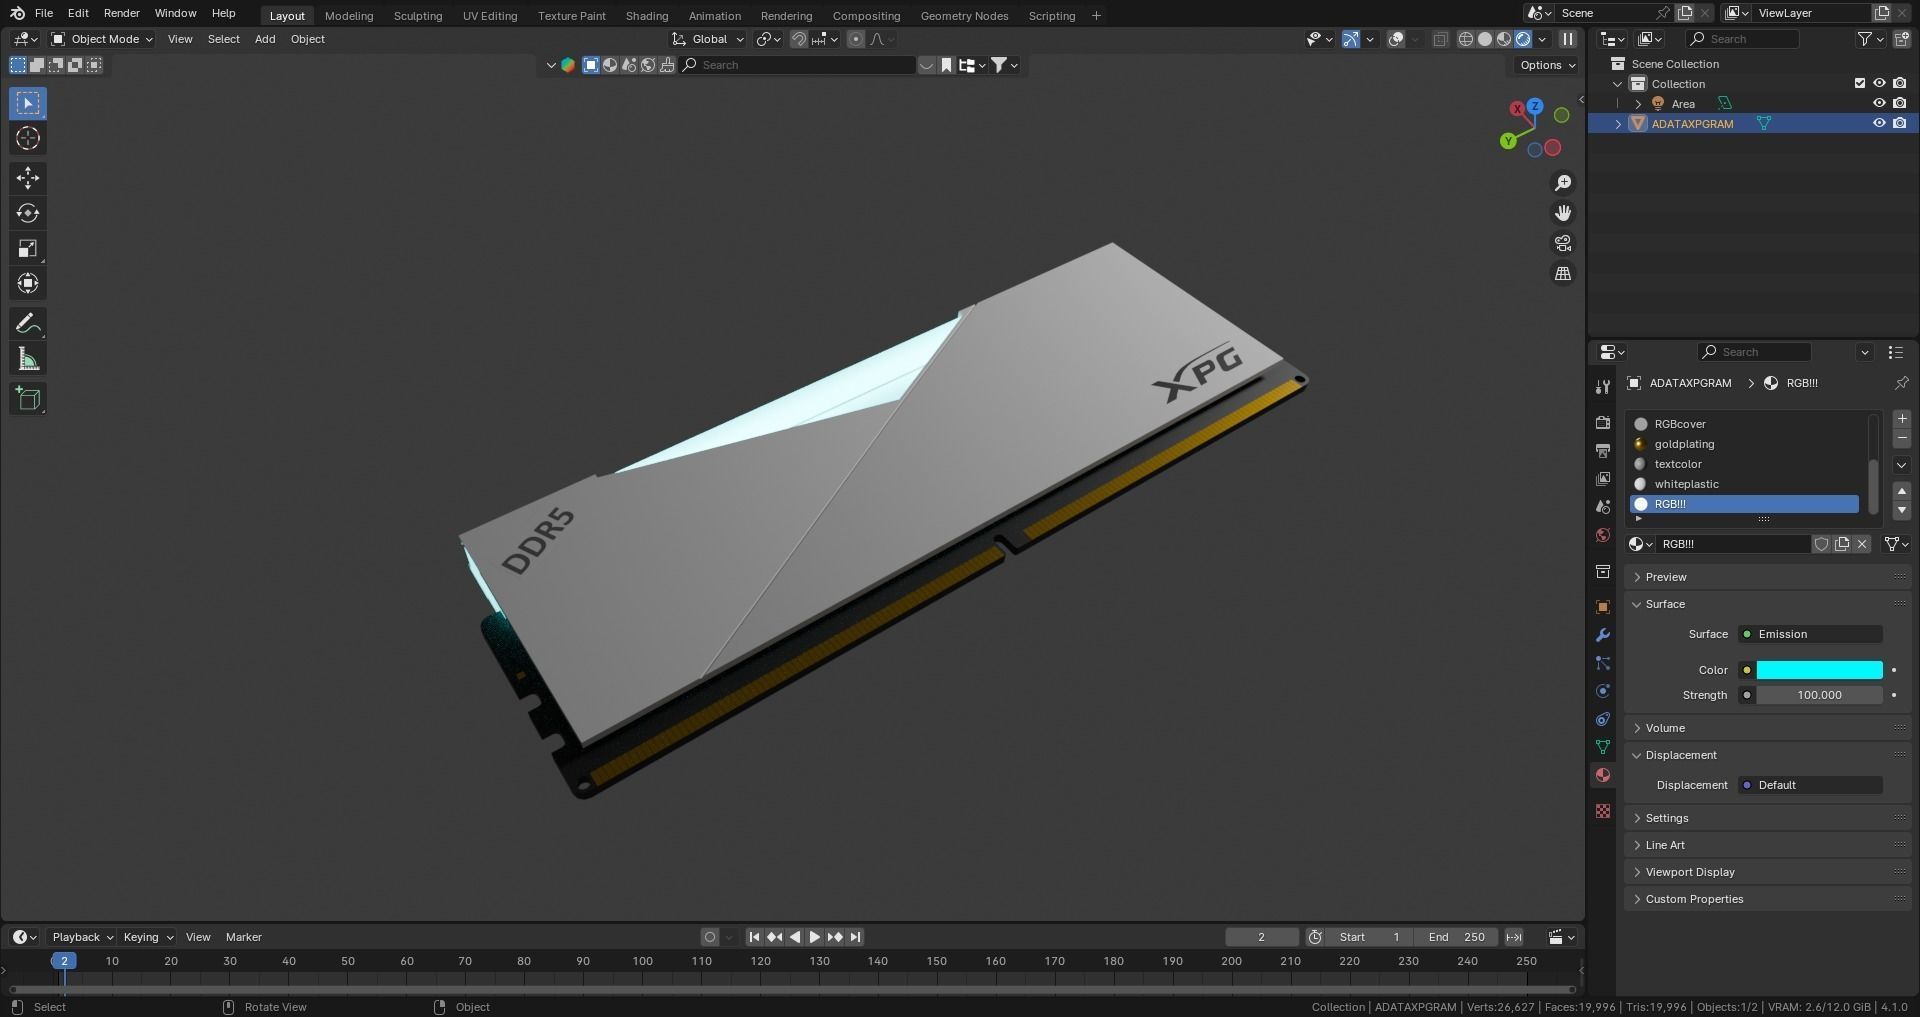Open the Object properties tab
The width and height of the screenshot is (1920, 1017).
point(1603,607)
